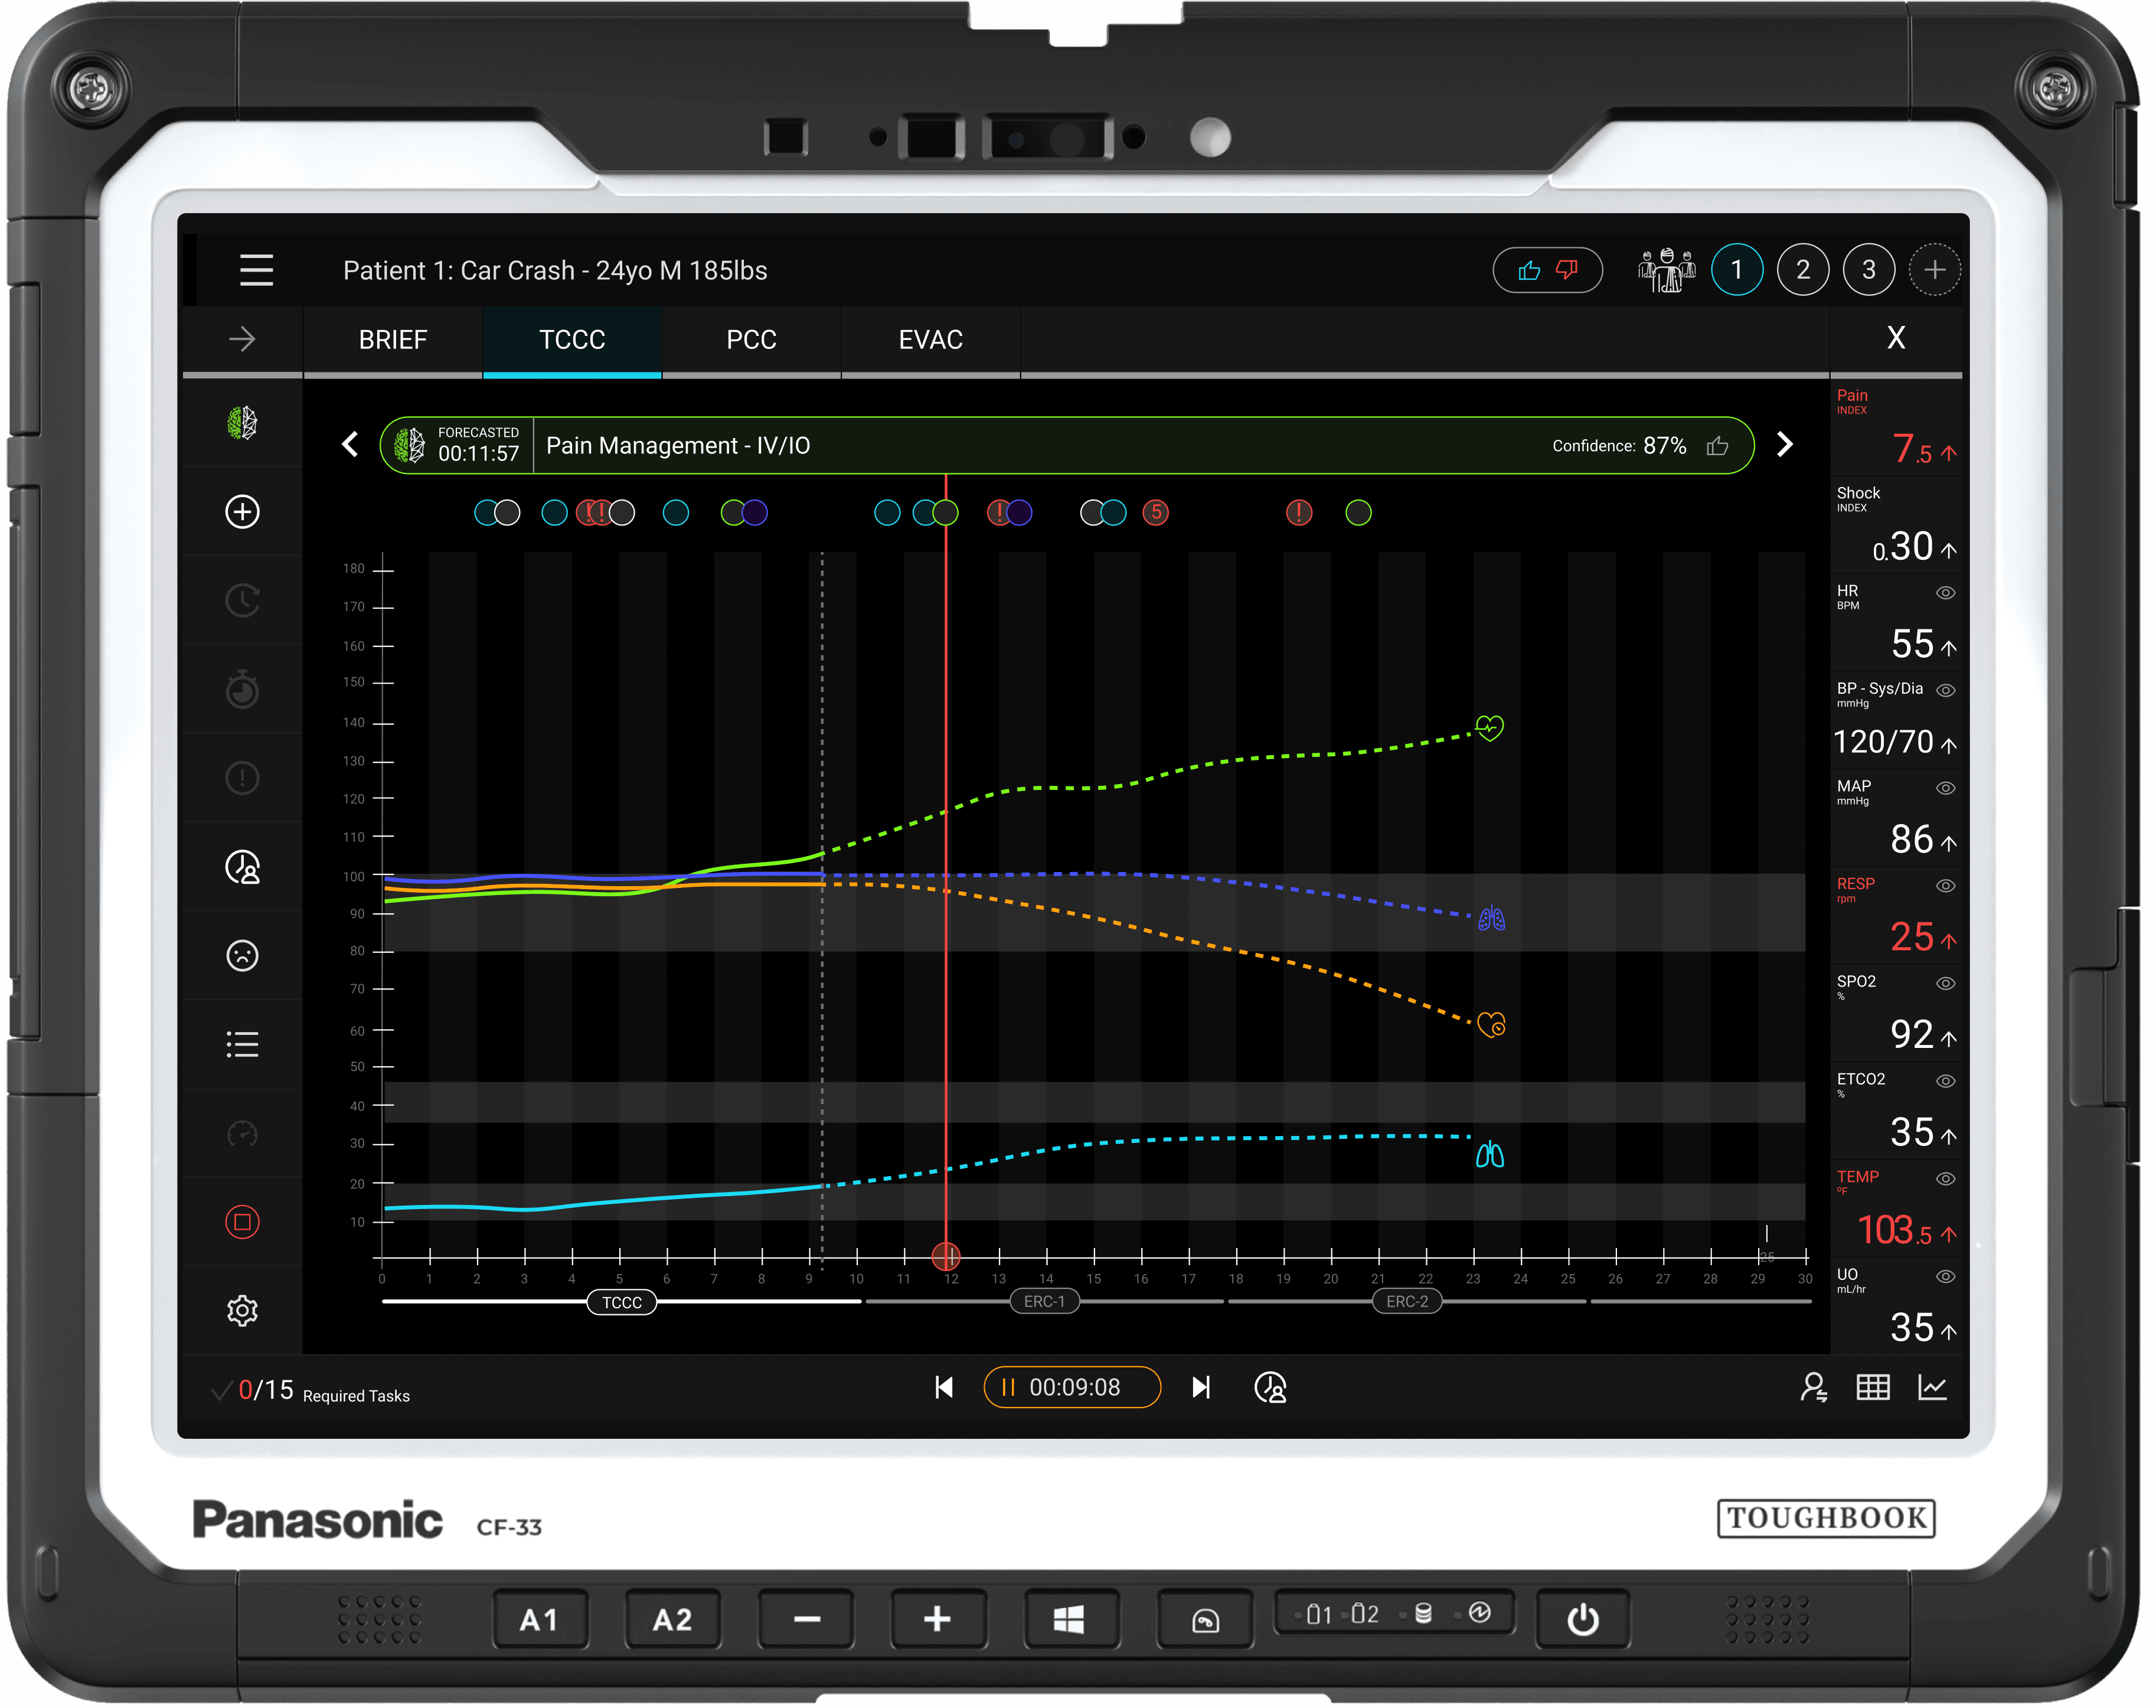Click the brain AI forecast sidebar icon
The width and height of the screenshot is (2156, 1708).
coord(242,423)
